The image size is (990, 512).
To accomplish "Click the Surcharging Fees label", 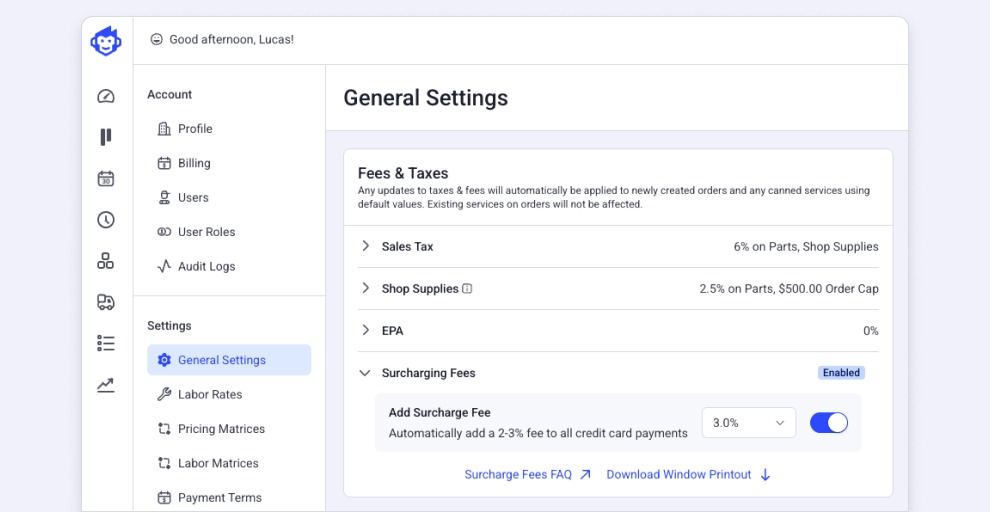I will coord(428,373).
